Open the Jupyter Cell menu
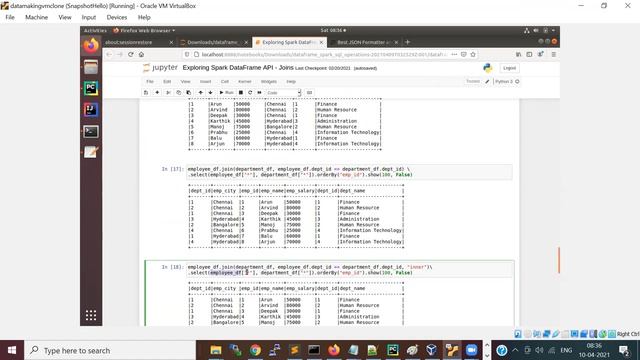Screen dimensions: 640x360 click(x=224, y=82)
